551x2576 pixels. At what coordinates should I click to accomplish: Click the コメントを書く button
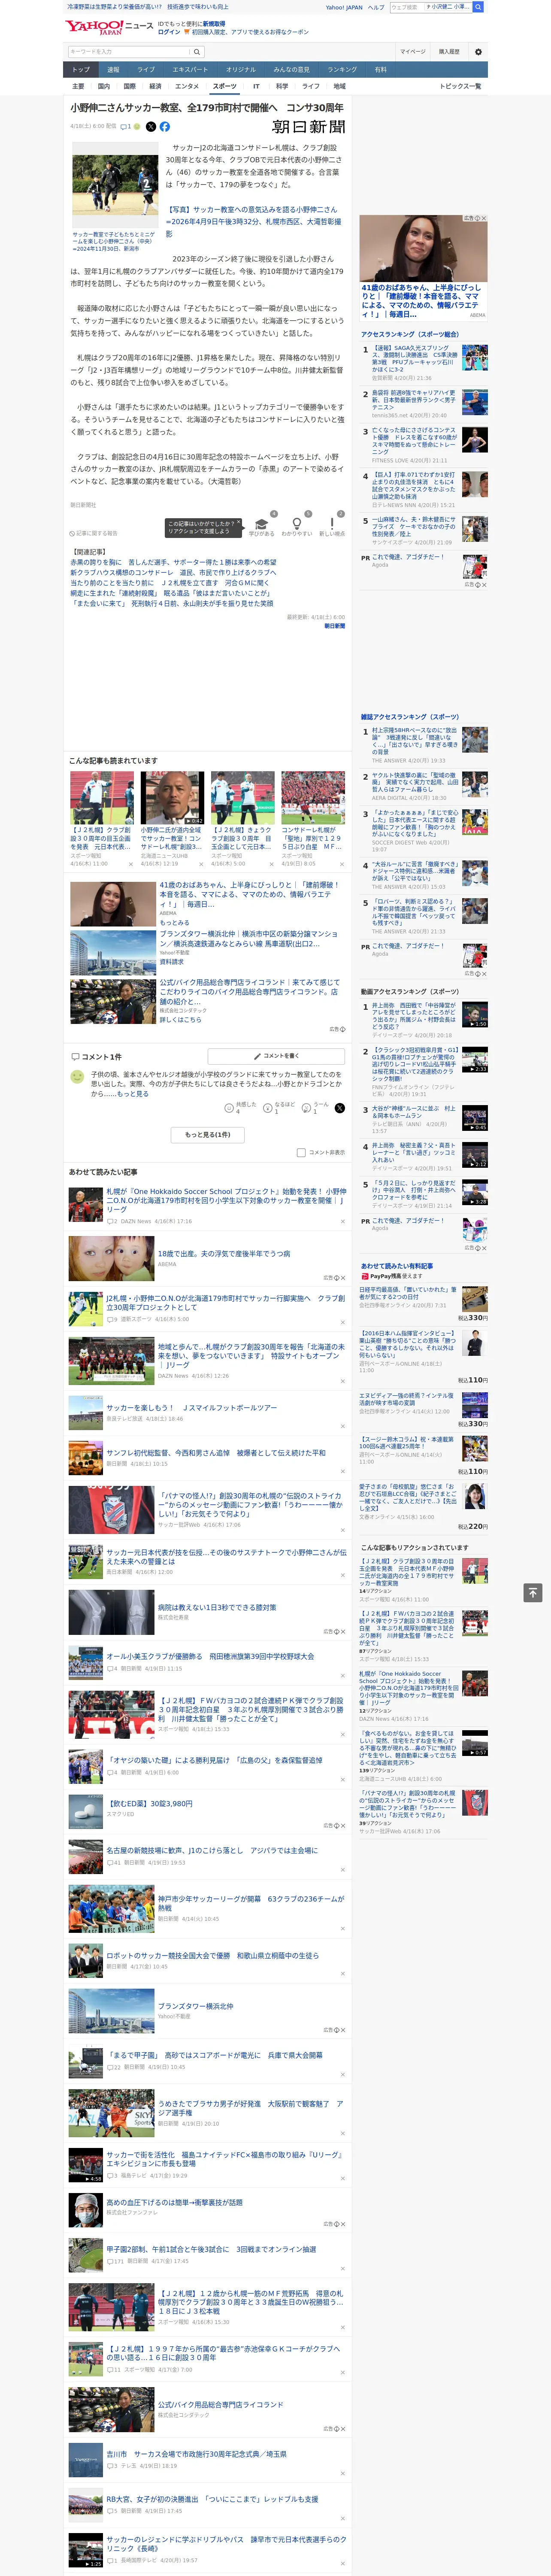(x=276, y=1056)
